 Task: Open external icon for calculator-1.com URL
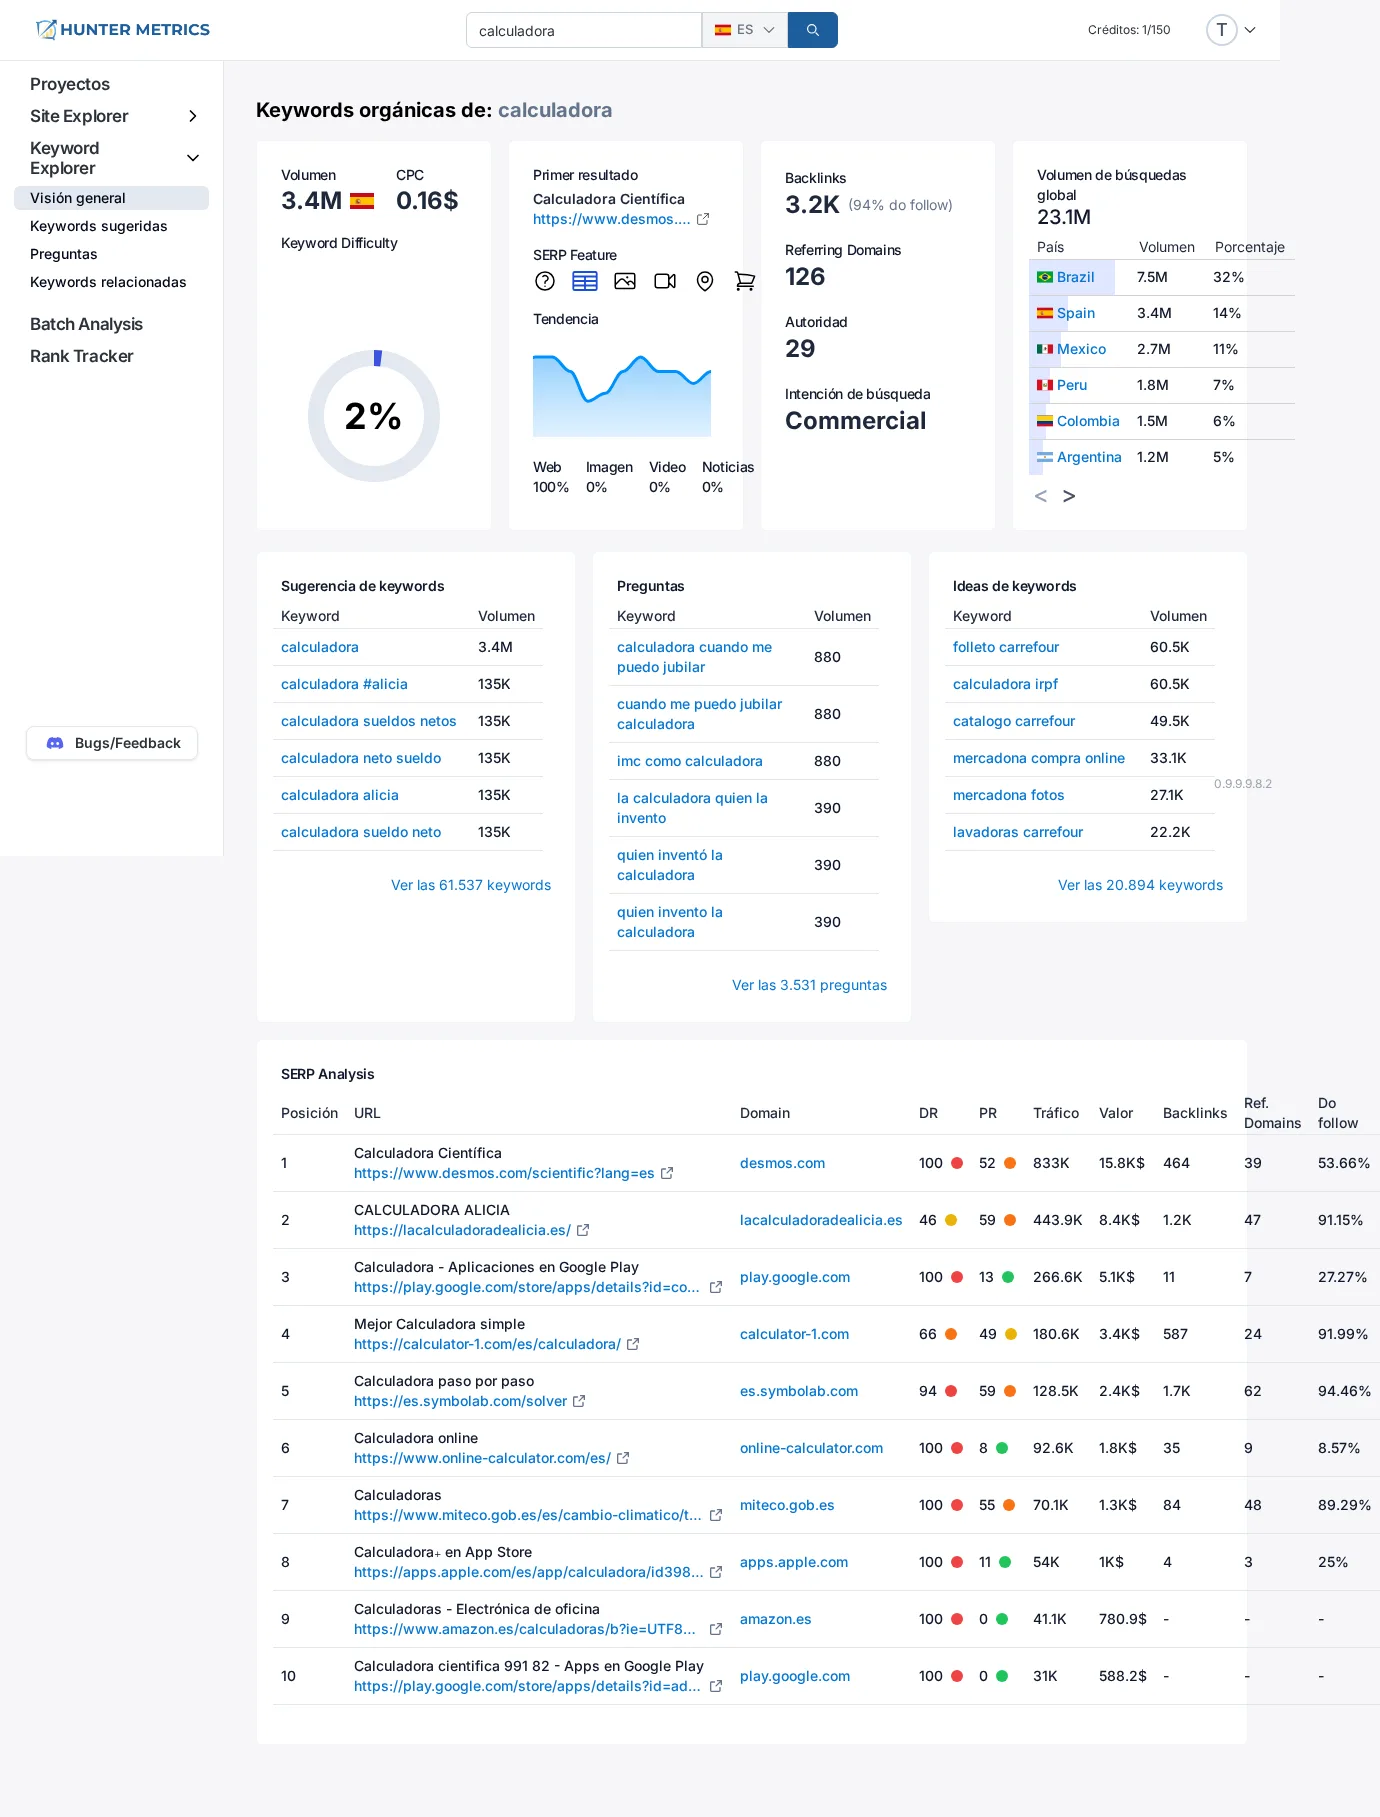click(x=633, y=1344)
